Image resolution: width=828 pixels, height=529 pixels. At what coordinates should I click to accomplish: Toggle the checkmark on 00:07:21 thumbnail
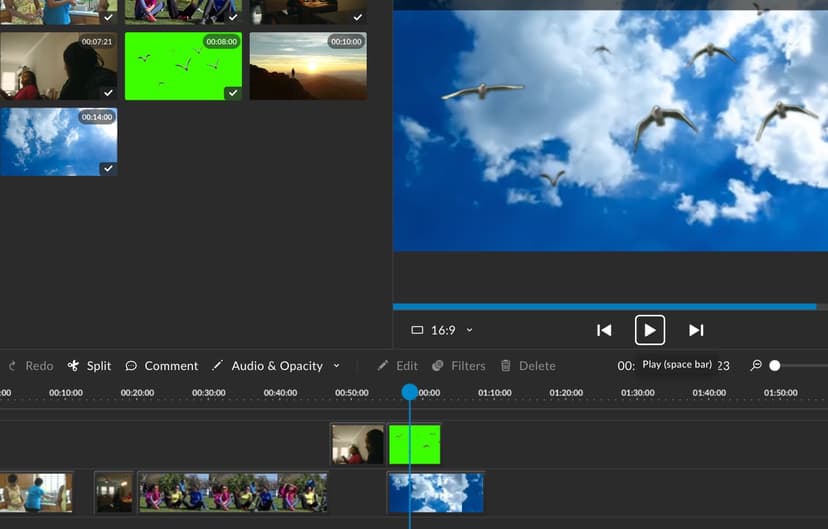(108, 93)
